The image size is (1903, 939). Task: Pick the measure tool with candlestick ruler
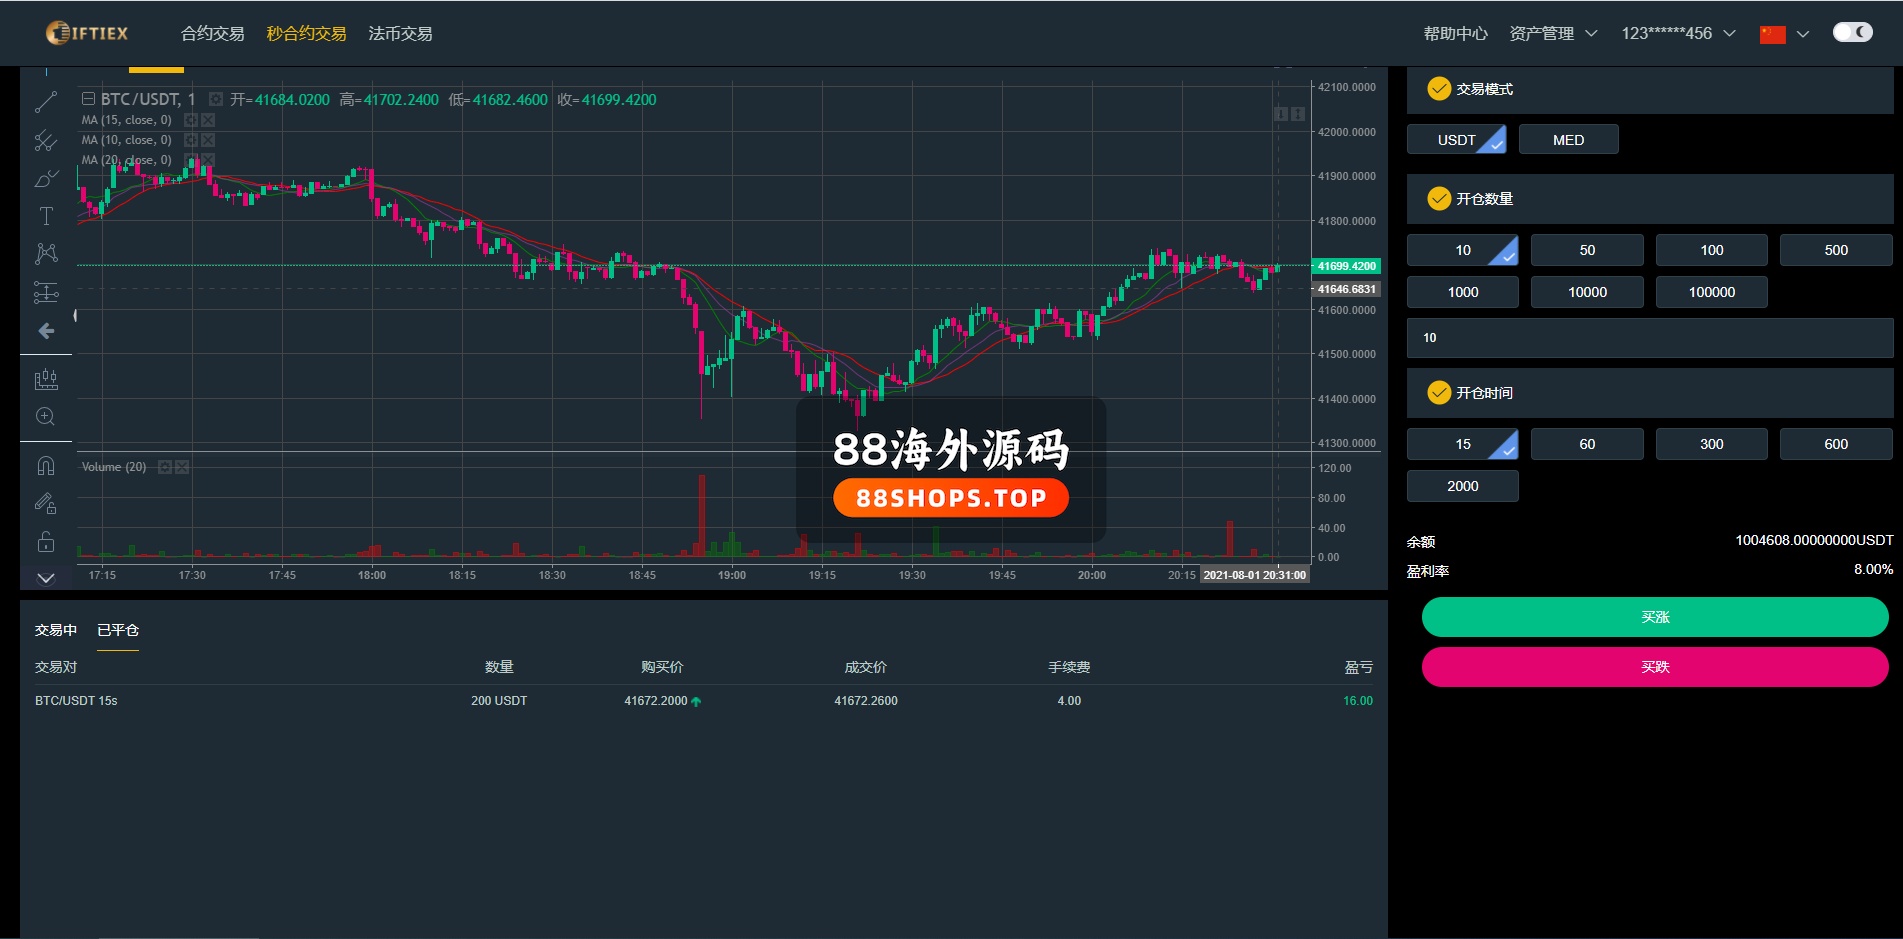[46, 379]
